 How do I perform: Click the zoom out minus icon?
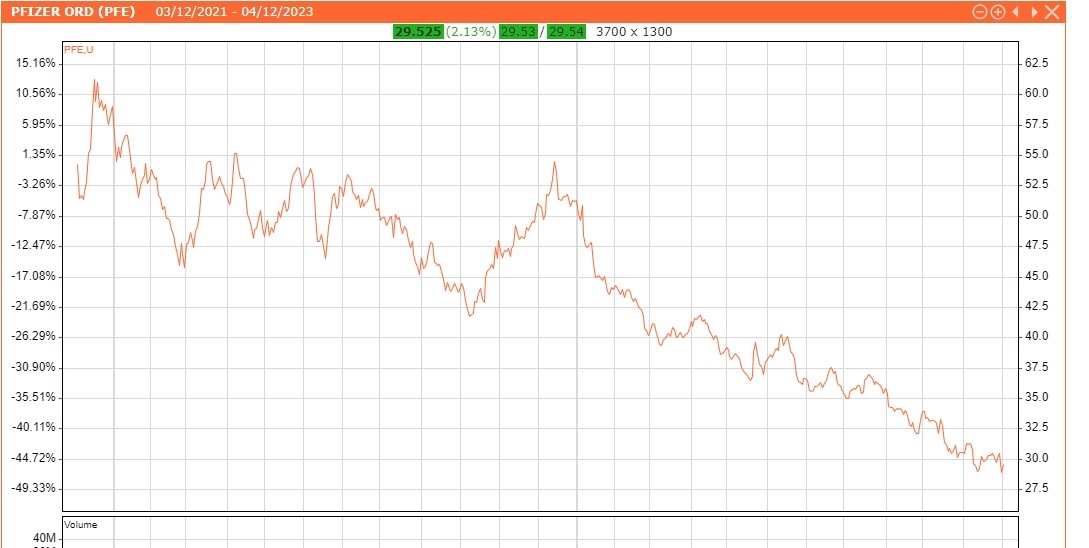[x=980, y=12]
